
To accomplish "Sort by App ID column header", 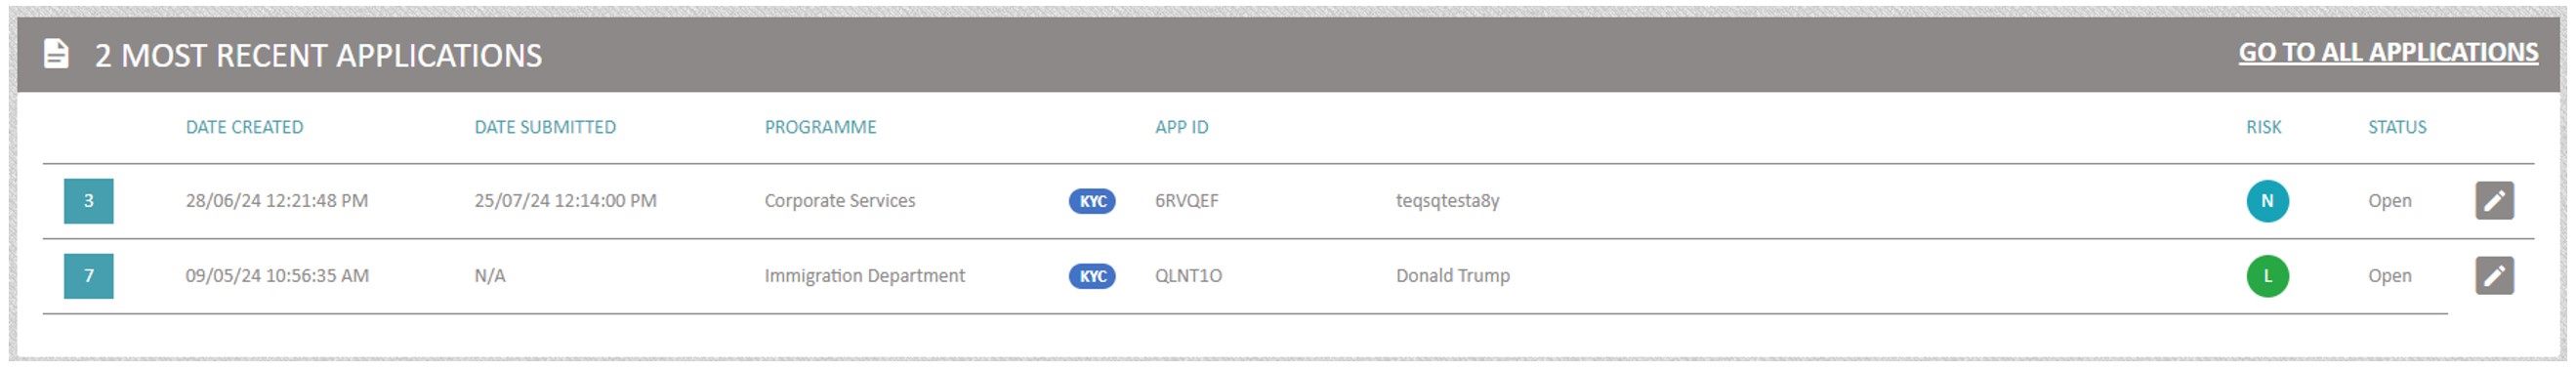I will pyautogui.click(x=1181, y=127).
